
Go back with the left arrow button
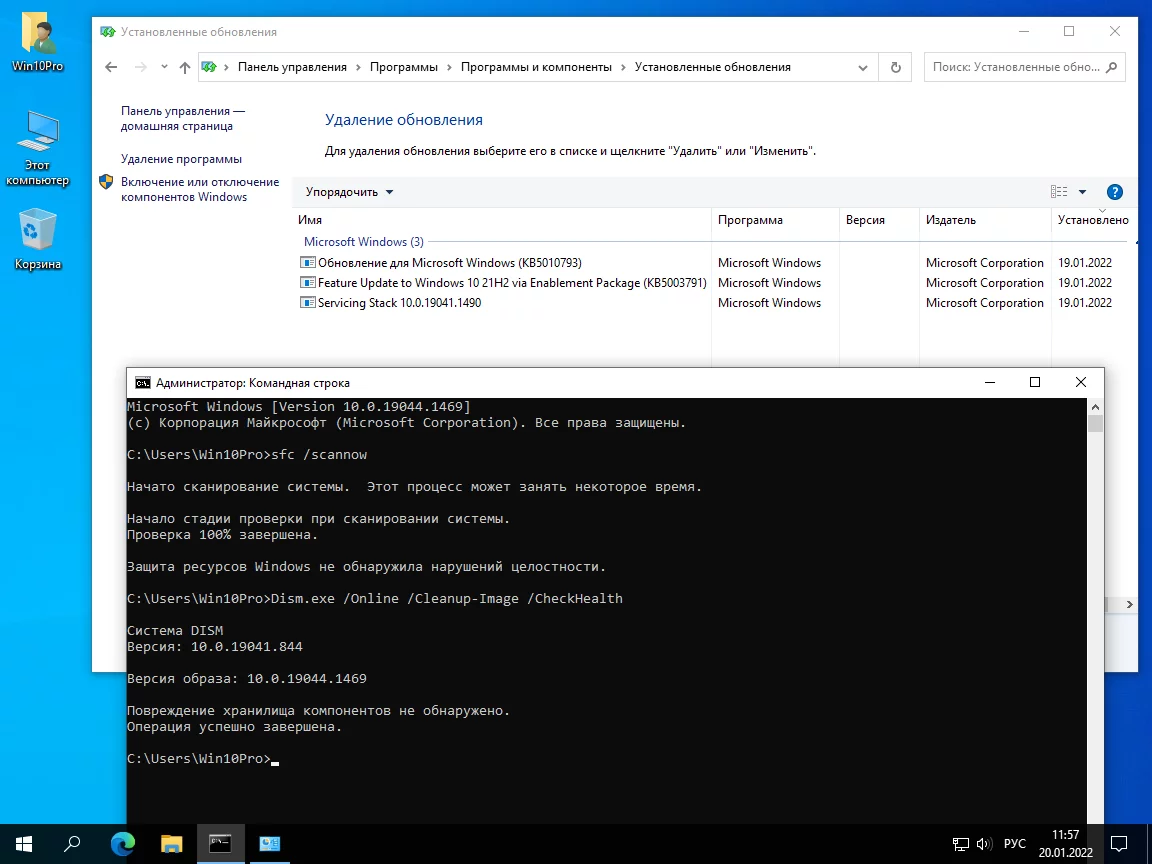point(111,67)
